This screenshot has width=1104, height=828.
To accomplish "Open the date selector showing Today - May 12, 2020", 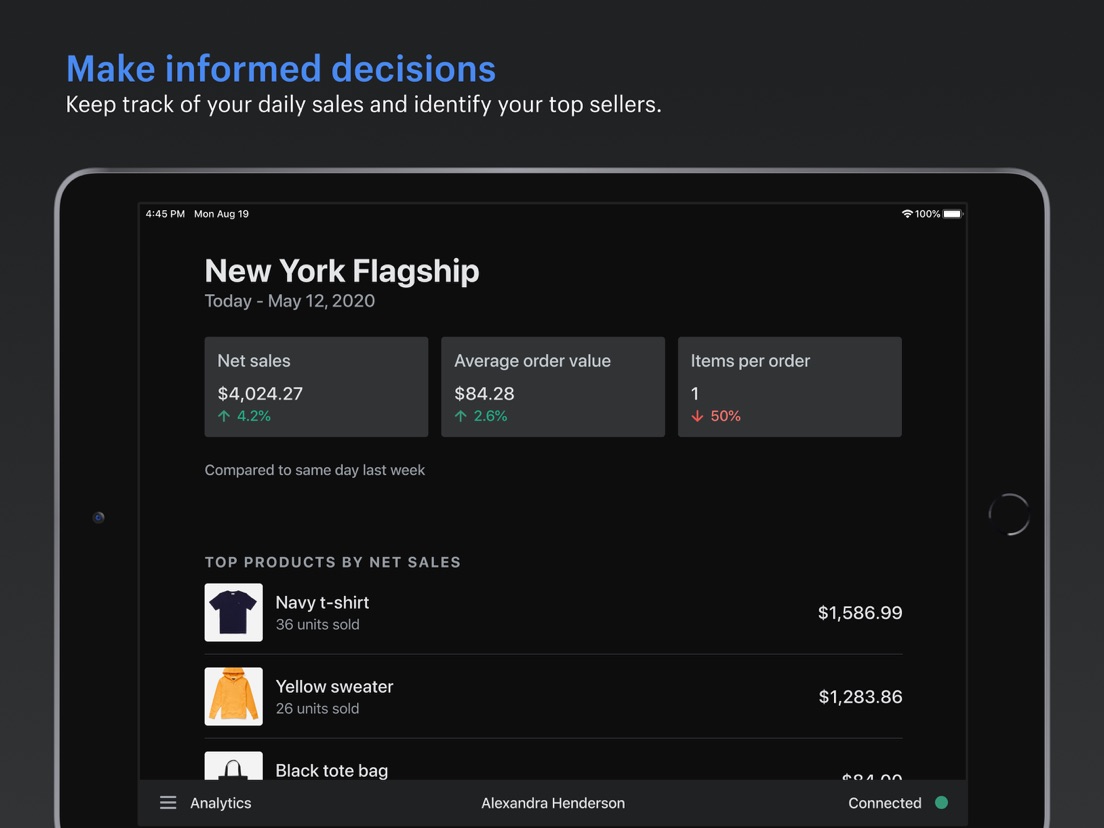I will (x=289, y=300).
